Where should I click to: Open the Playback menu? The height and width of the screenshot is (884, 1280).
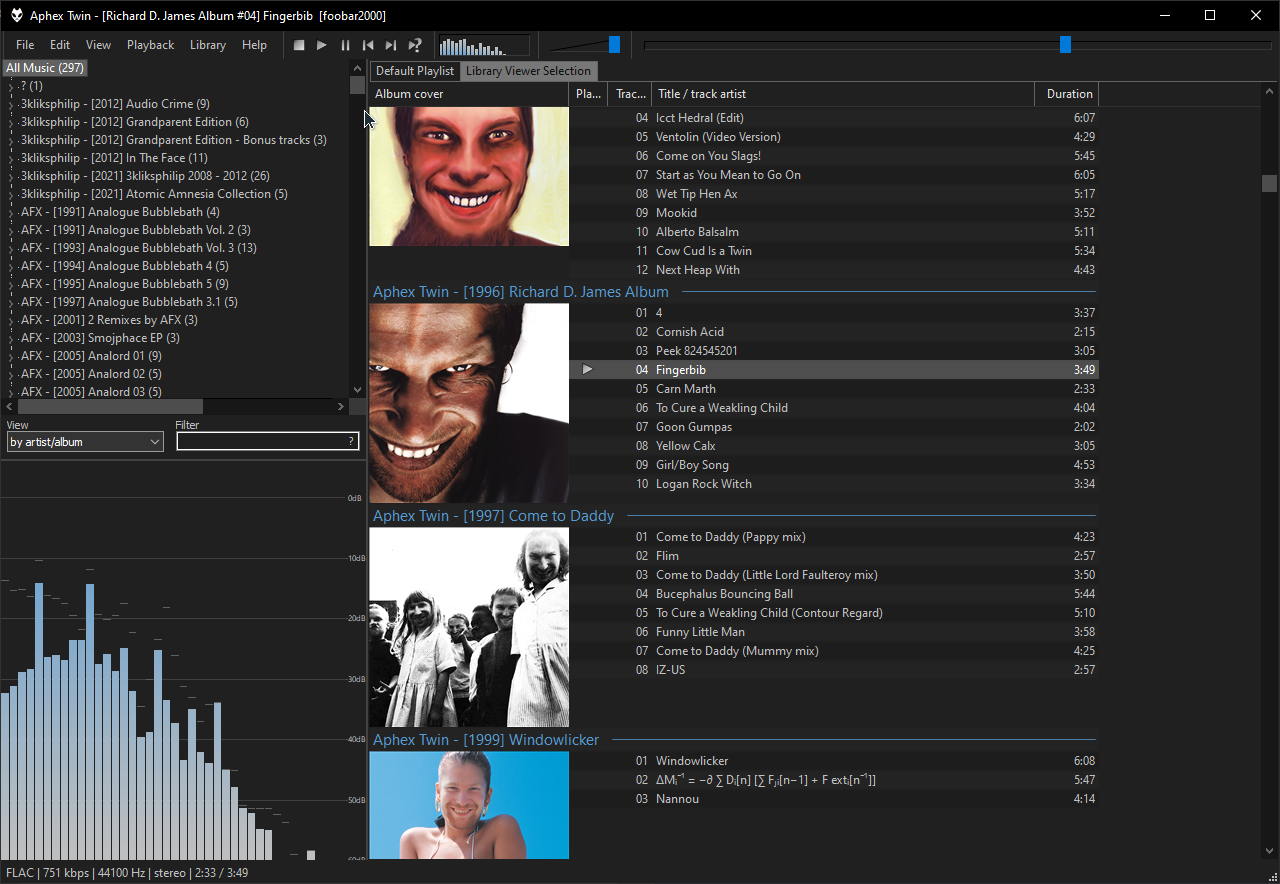pyautogui.click(x=150, y=45)
